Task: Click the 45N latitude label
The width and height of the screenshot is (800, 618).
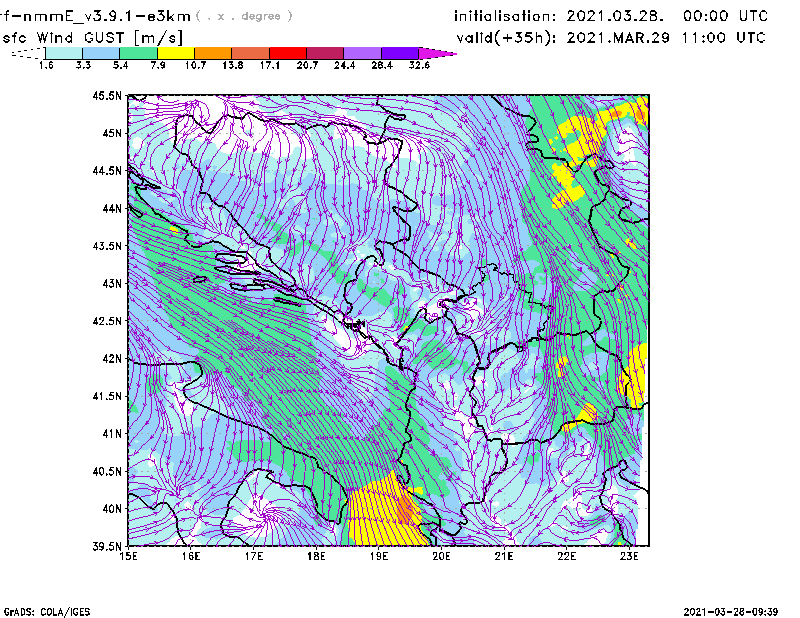Action: (112, 133)
